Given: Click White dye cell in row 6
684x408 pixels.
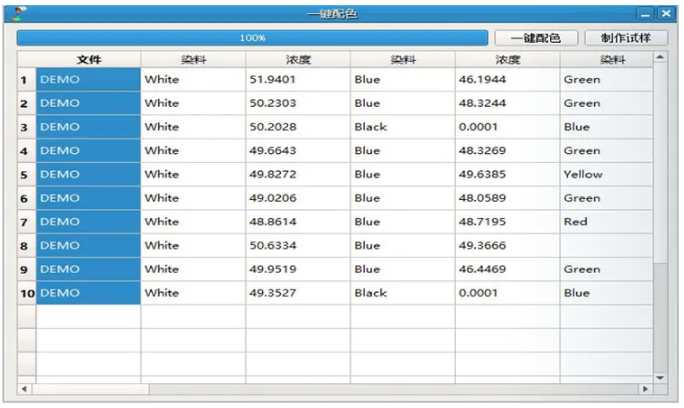Looking at the screenshot, I should click(193, 198).
